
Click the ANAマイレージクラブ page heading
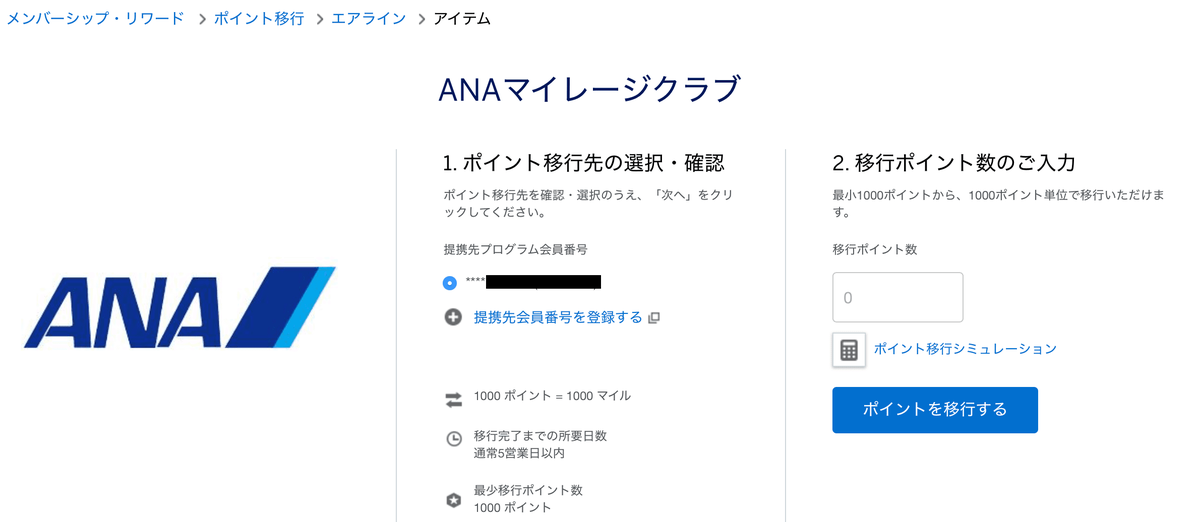pos(590,89)
